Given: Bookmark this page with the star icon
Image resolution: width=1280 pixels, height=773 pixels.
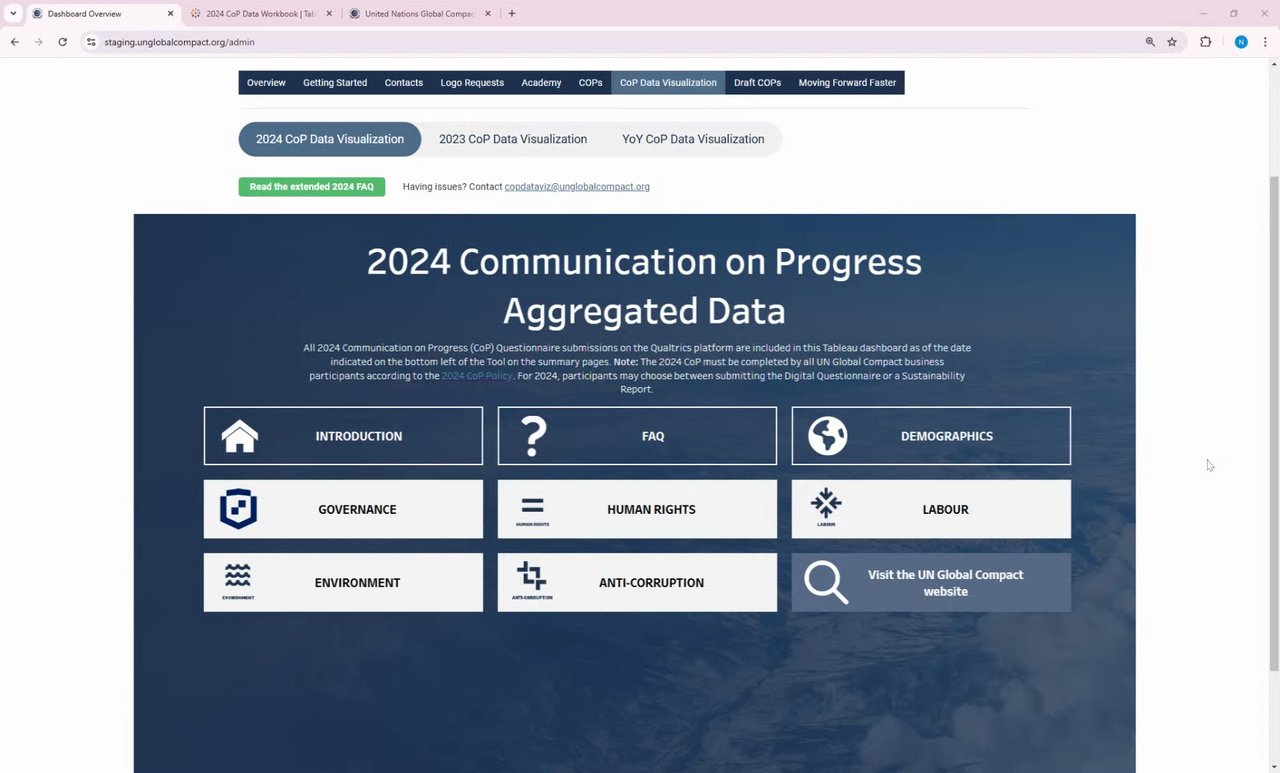Looking at the screenshot, I should 1172,42.
